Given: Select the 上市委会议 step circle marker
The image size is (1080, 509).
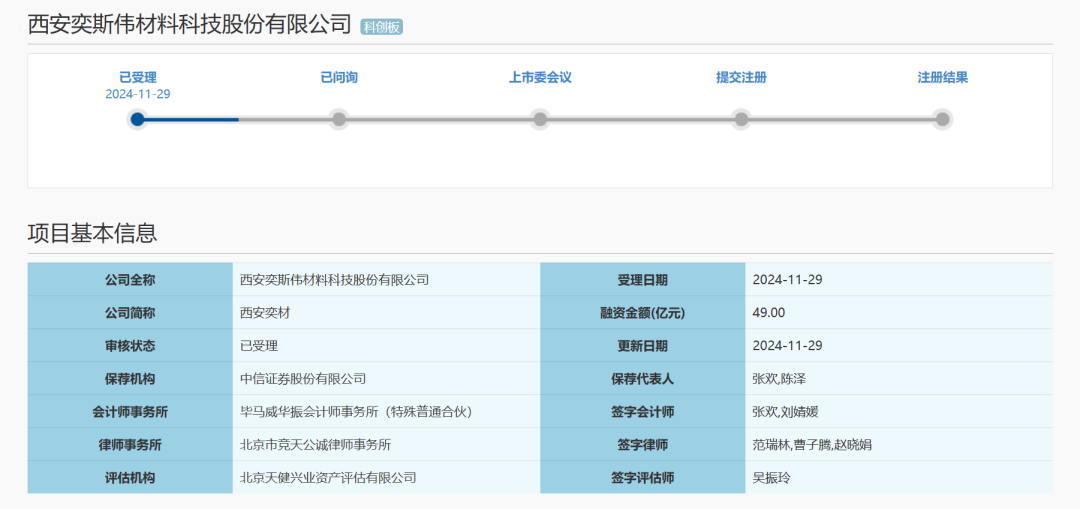Looking at the screenshot, I should tap(540, 119).
